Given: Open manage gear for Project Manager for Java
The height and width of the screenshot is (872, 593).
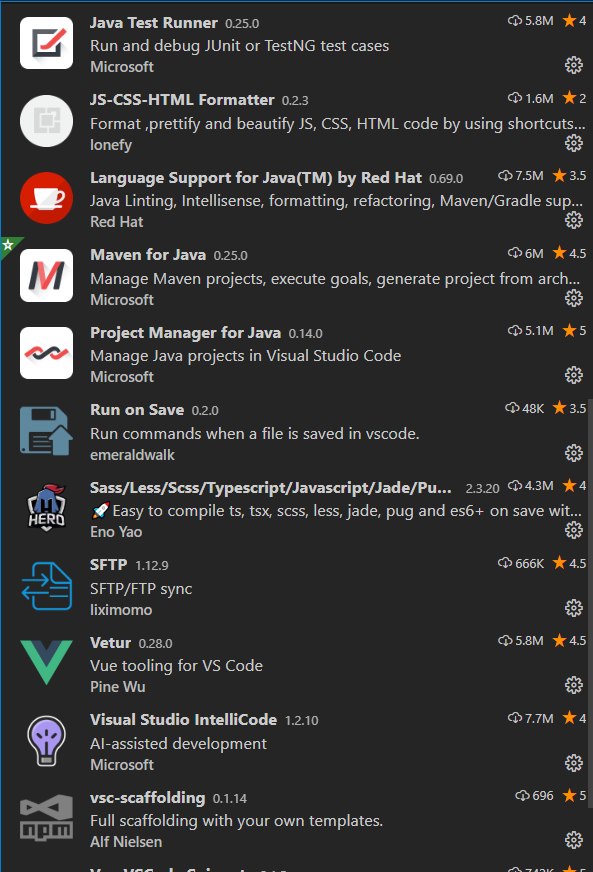Looking at the screenshot, I should tap(574, 375).
